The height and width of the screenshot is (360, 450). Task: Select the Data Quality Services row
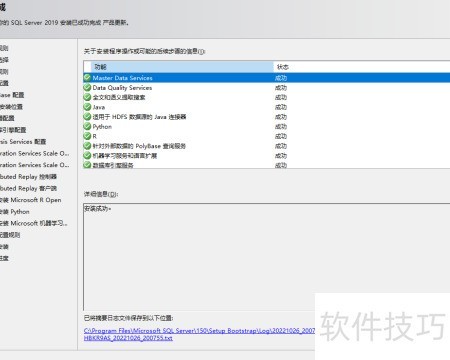[267, 88]
